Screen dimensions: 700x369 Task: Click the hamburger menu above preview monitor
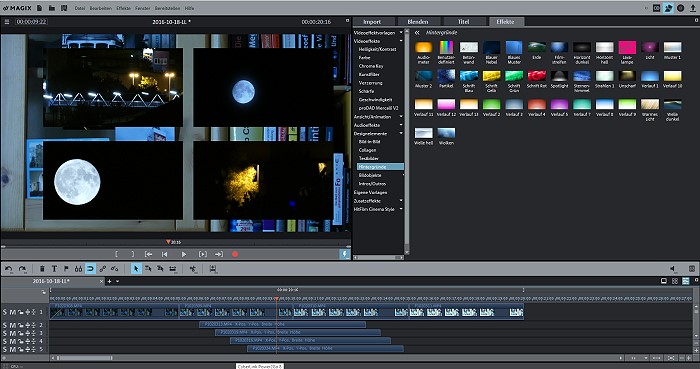[x=7, y=21]
